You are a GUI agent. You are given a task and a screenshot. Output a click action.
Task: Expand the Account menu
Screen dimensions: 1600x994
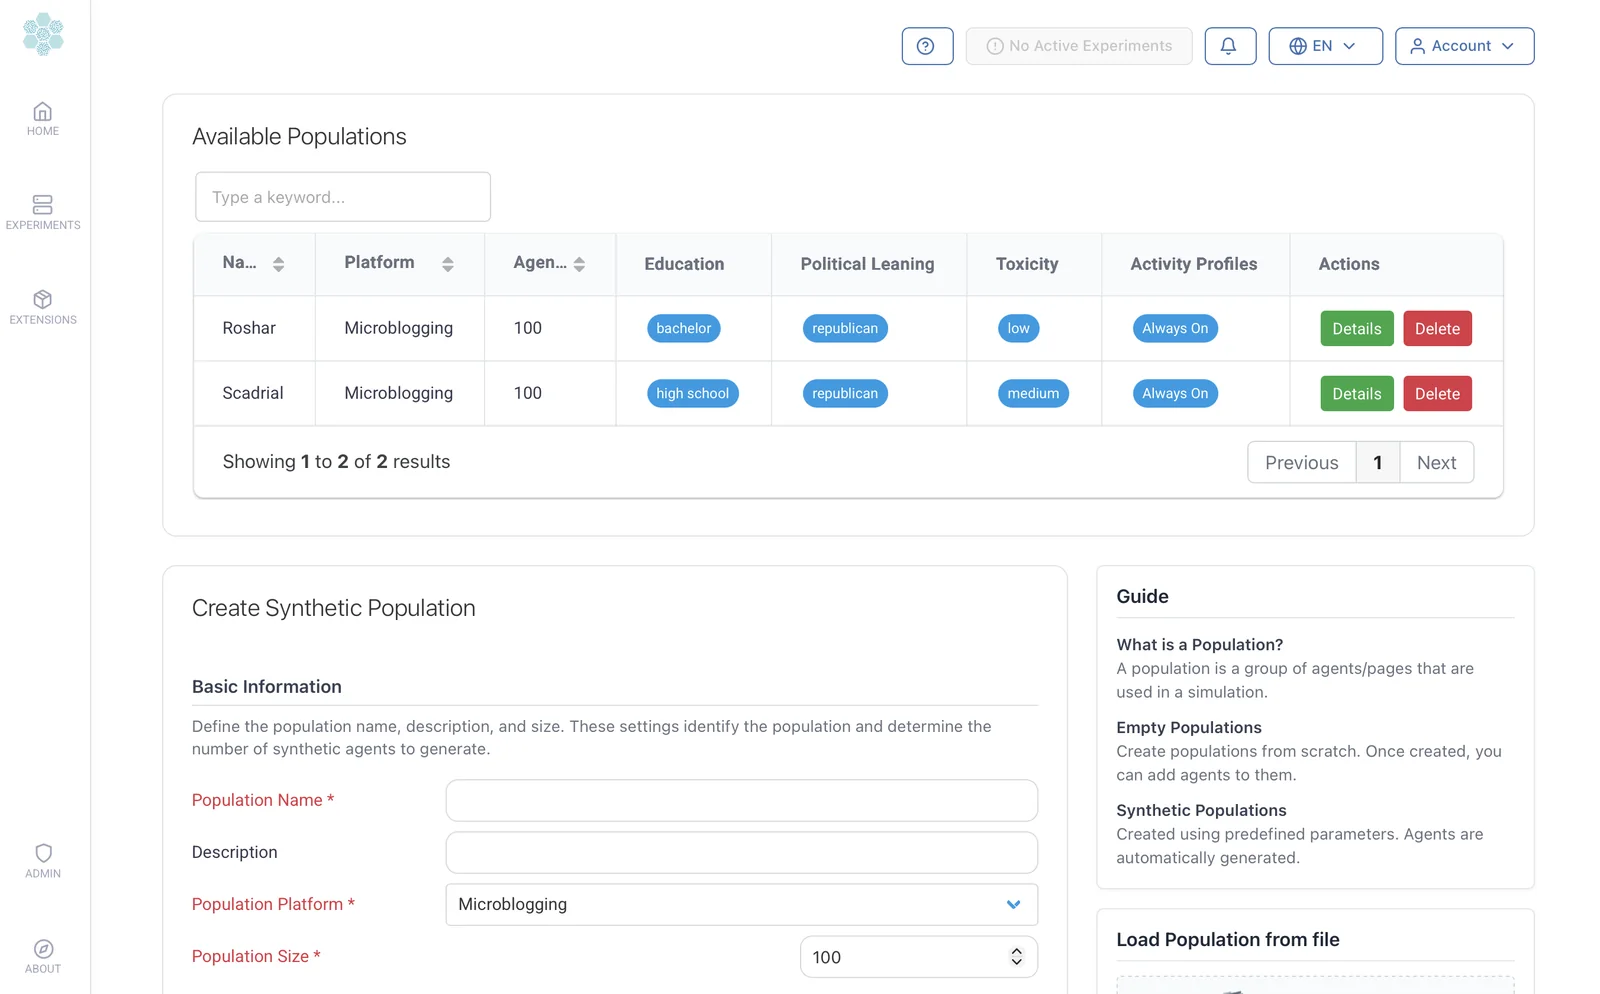pos(1464,46)
